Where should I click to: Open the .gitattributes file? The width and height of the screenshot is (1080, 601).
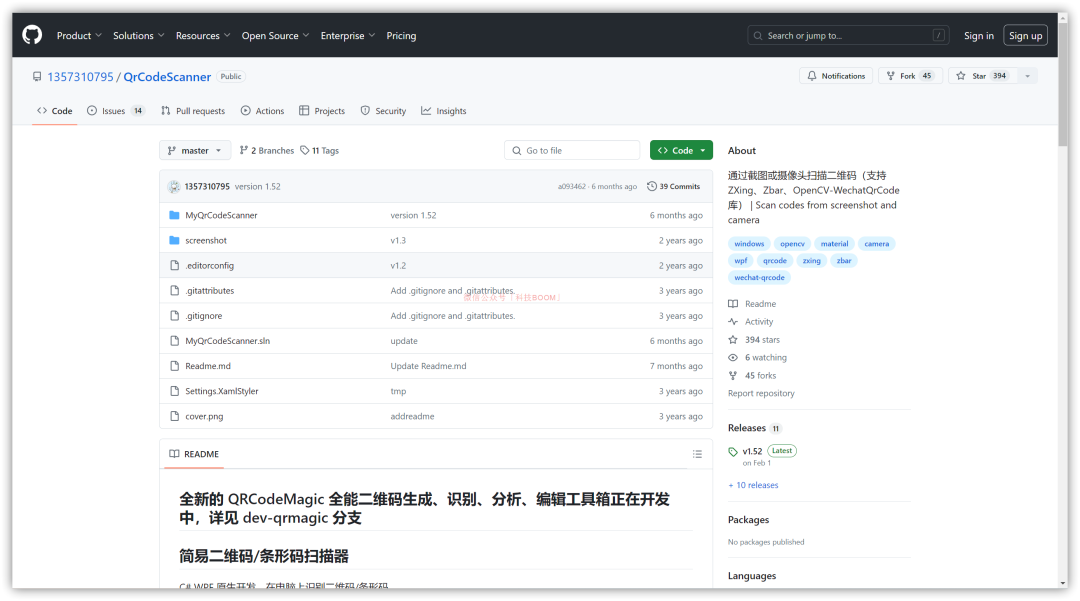coord(209,291)
